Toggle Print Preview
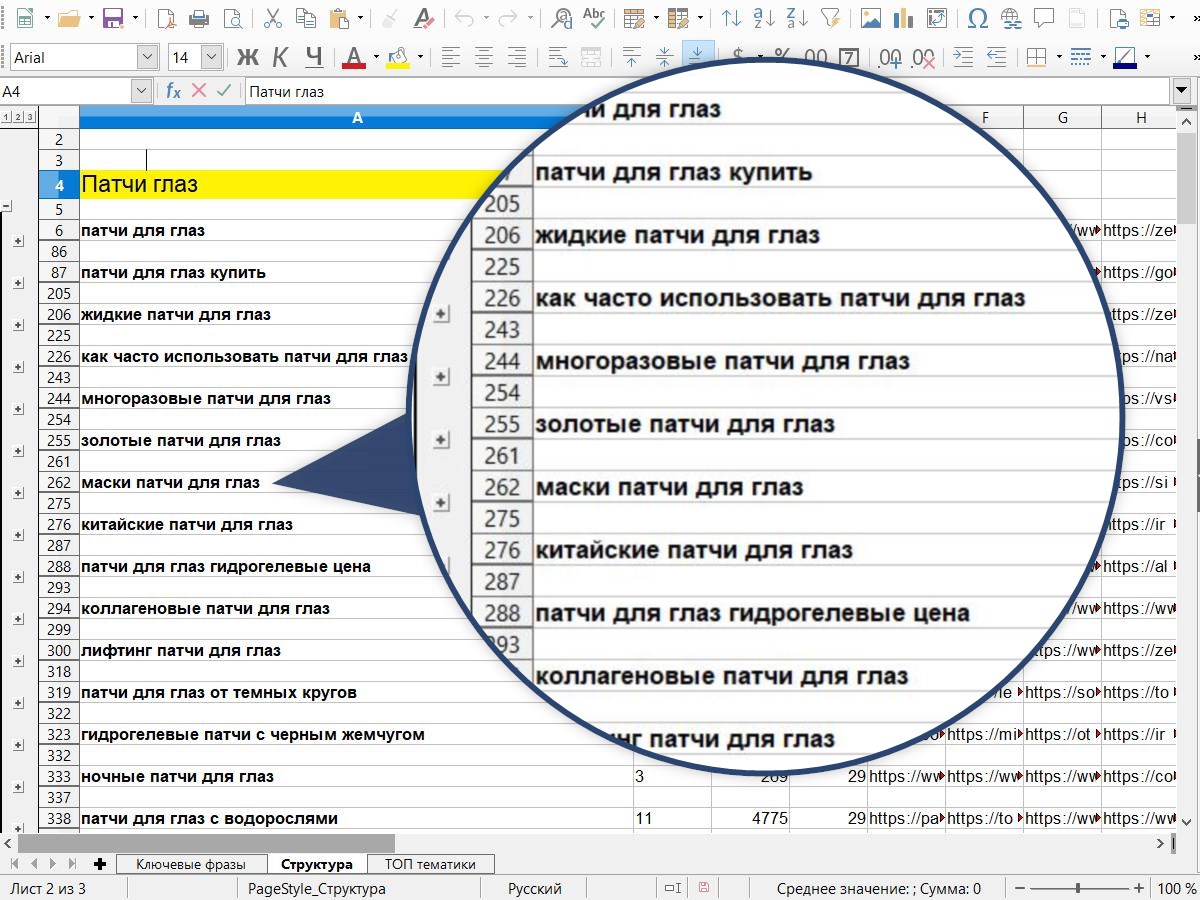This screenshot has height=900, width=1200. tap(233, 18)
